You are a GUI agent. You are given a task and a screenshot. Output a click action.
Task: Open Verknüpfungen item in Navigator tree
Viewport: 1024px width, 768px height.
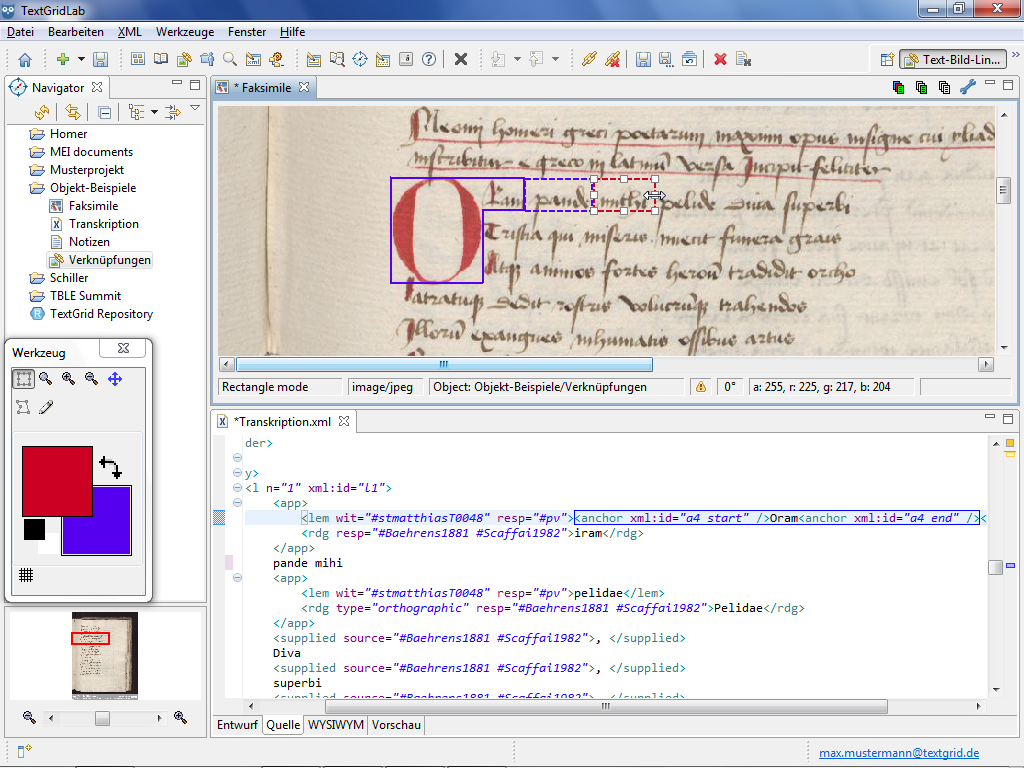109,260
